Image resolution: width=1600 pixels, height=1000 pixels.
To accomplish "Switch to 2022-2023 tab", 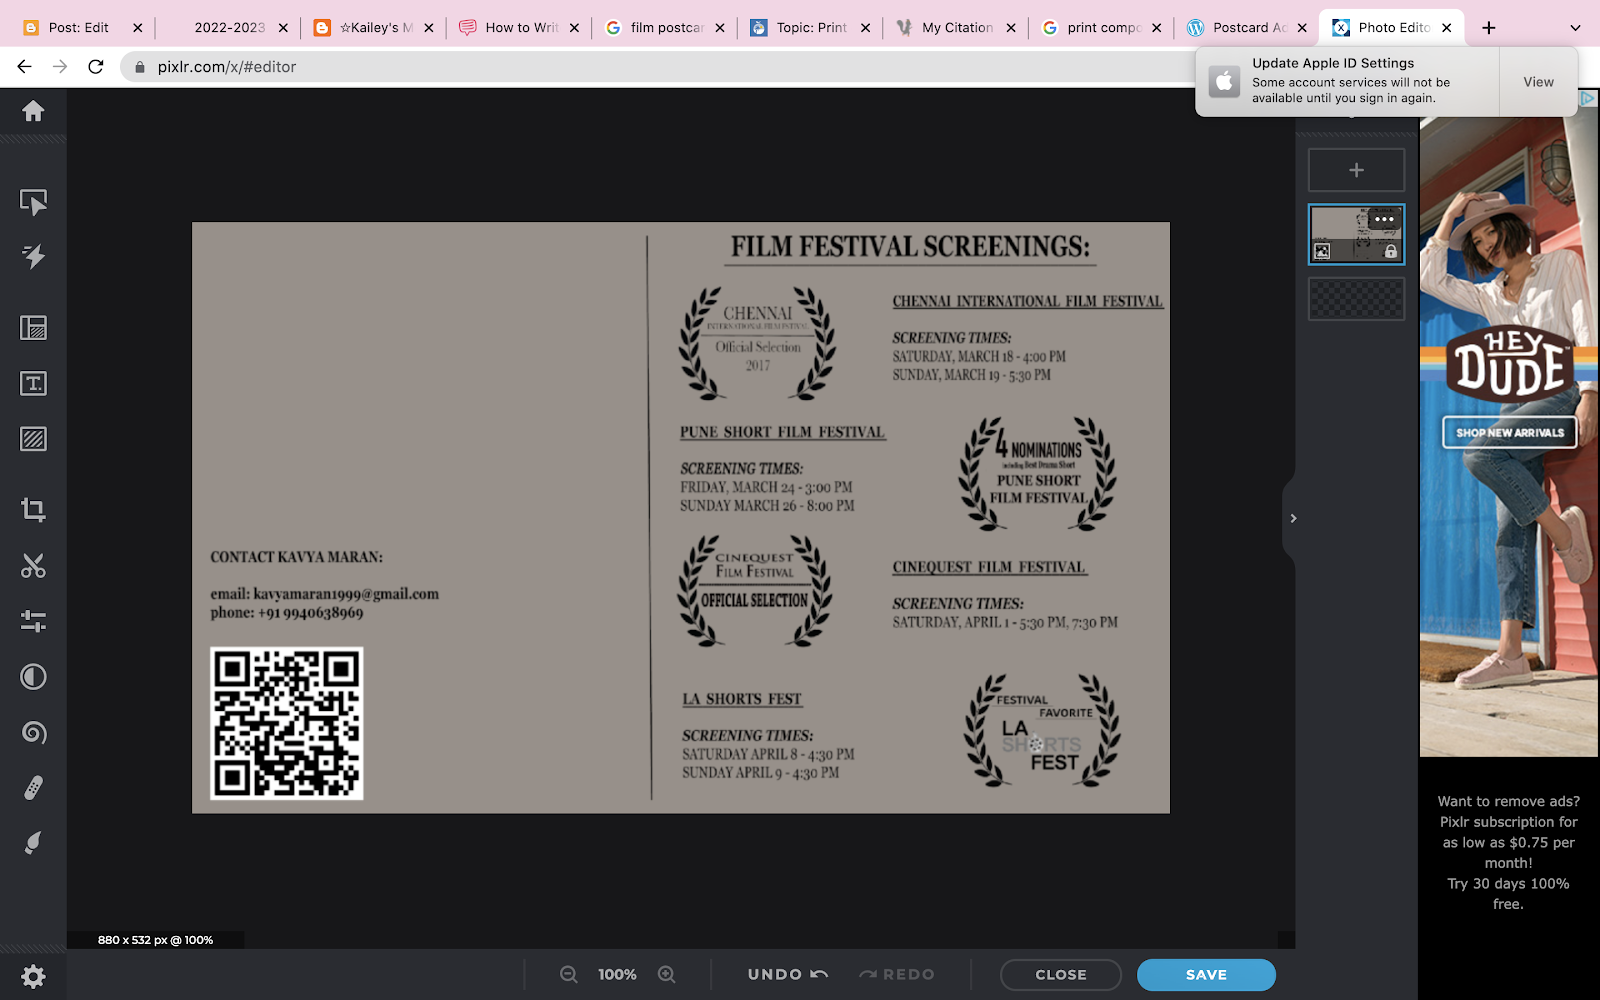I will coord(229,28).
